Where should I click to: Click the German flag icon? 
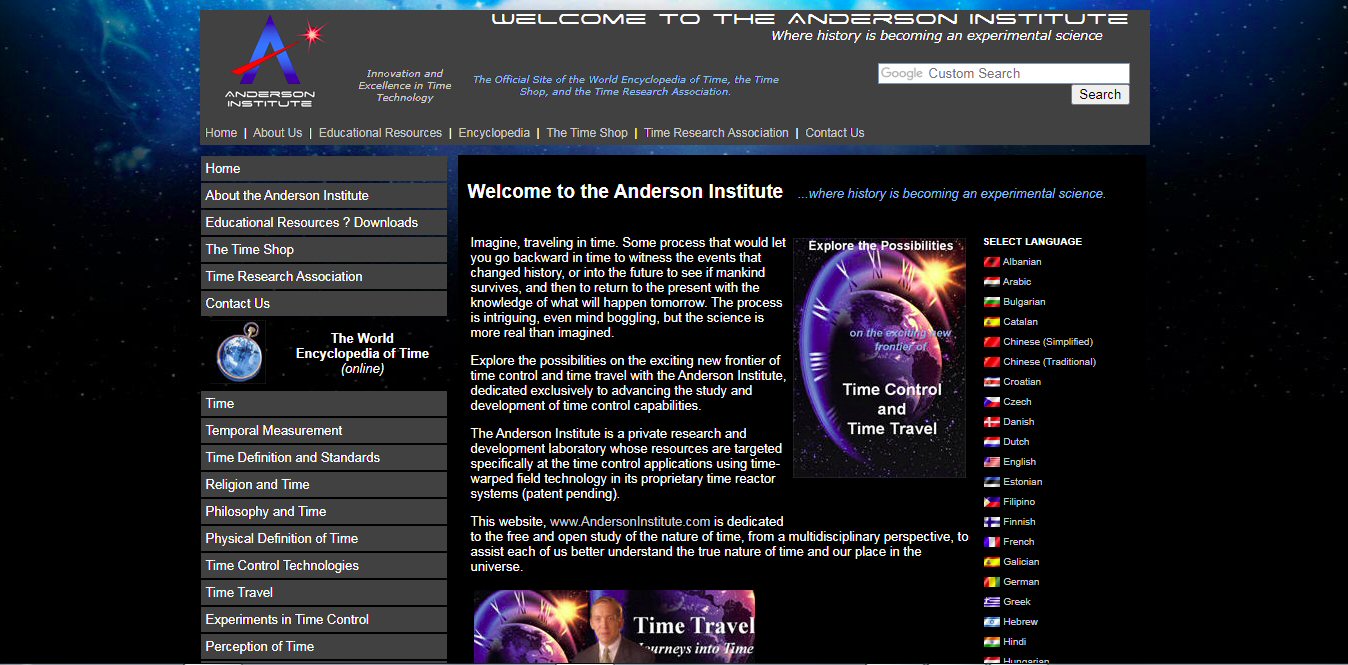[992, 582]
